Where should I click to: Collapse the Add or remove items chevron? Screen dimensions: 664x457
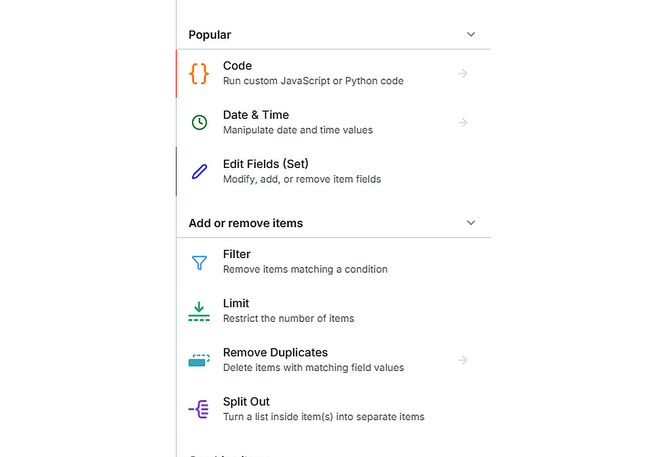[471, 223]
